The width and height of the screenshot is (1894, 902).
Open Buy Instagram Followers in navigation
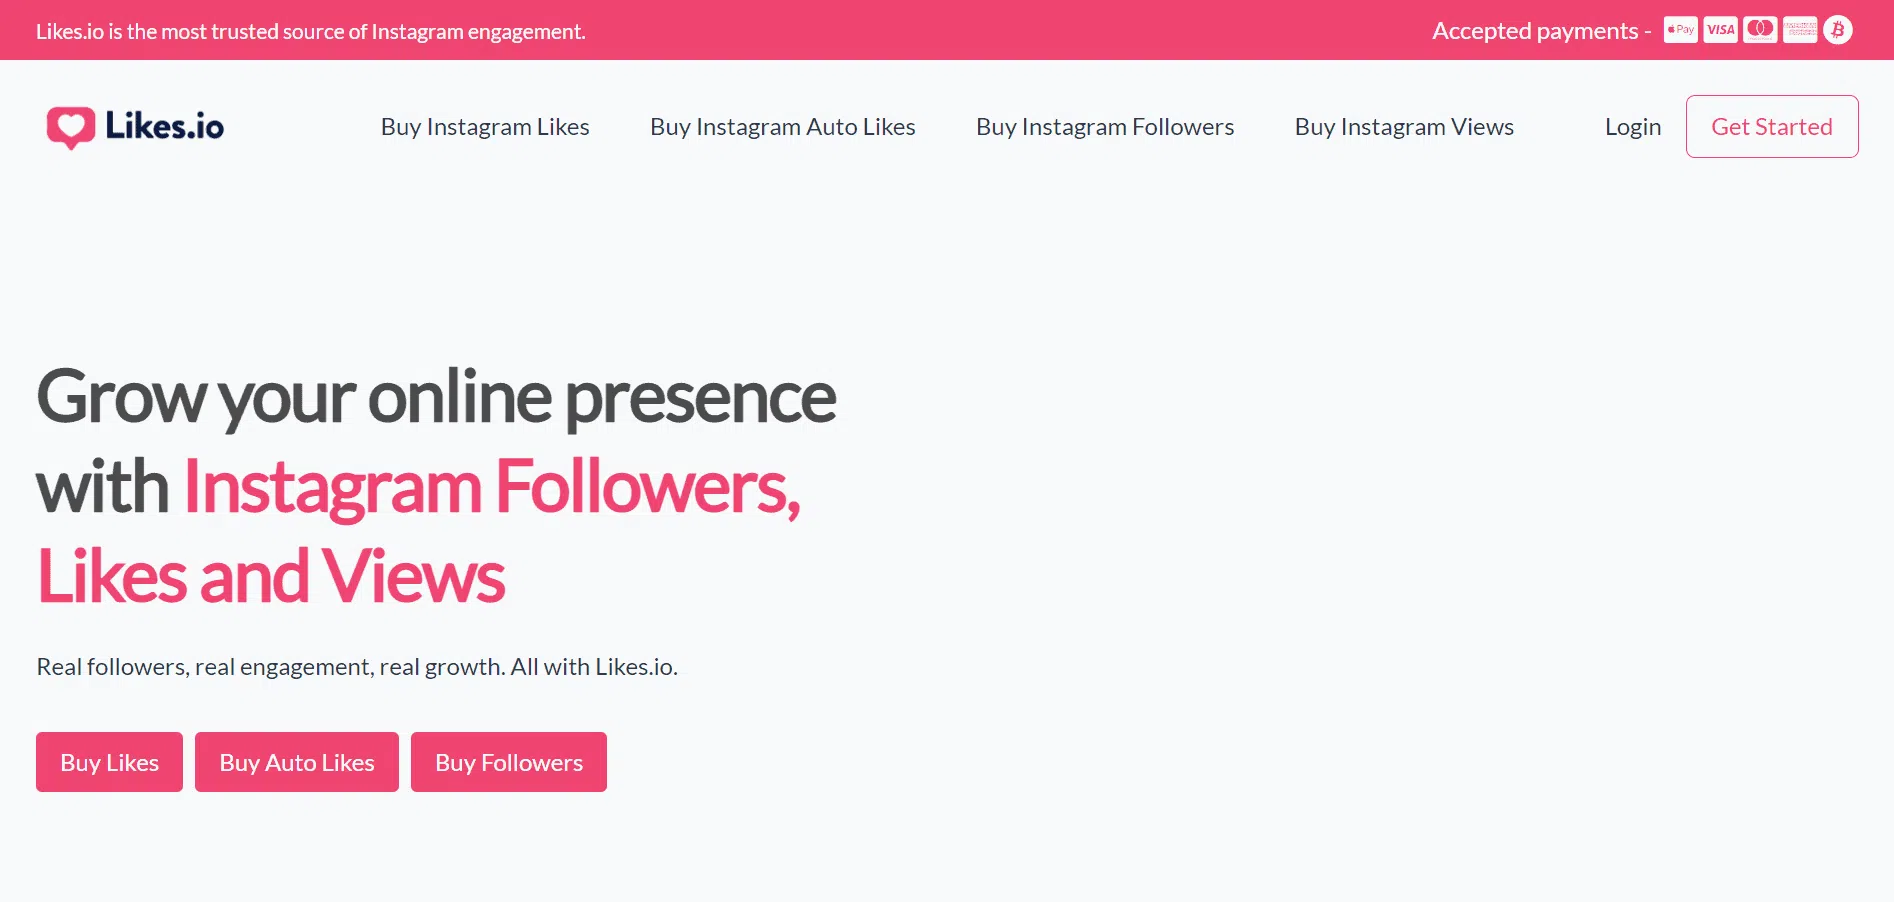[x=1105, y=127]
